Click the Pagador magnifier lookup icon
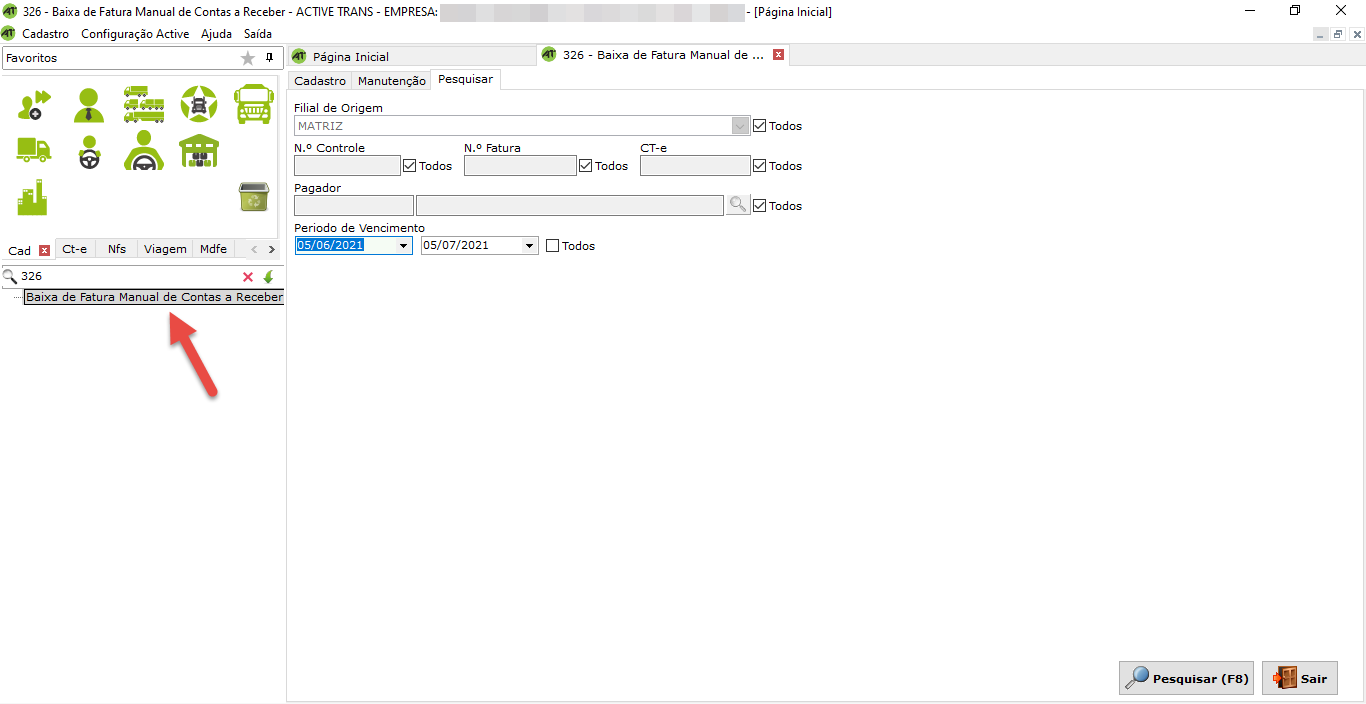The height and width of the screenshot is (704, 1366). pos(738,205)
